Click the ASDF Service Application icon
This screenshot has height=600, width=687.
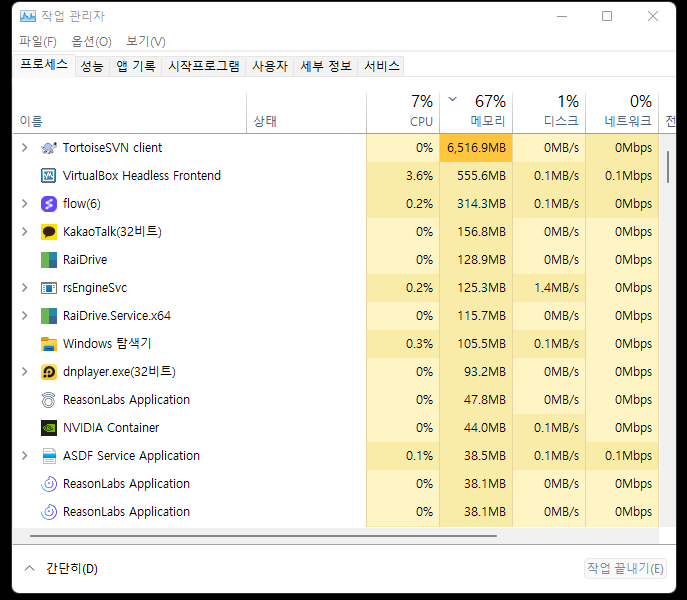[x=49, y=456]
